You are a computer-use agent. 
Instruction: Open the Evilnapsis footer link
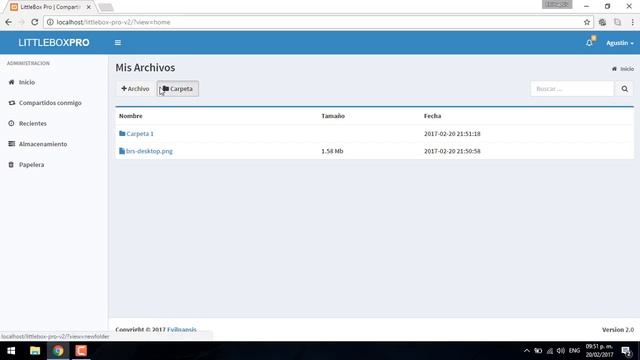point(182,329)
